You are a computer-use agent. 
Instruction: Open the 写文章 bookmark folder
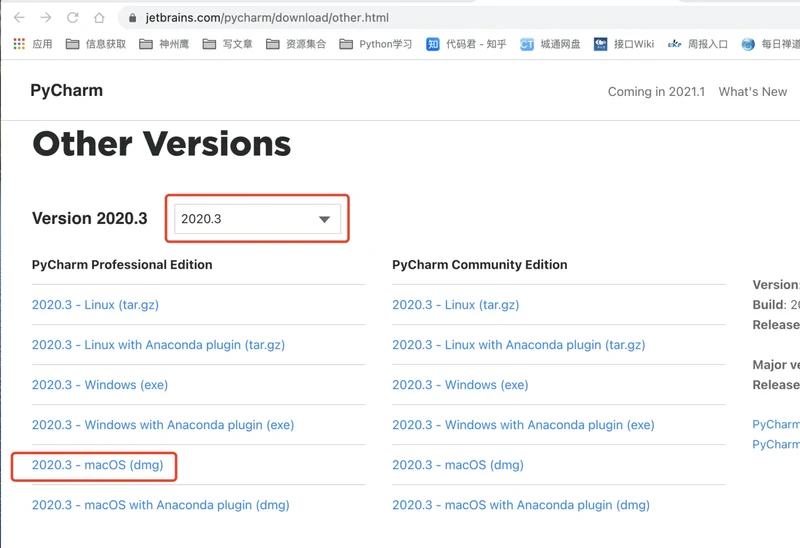tap(228, 44)
